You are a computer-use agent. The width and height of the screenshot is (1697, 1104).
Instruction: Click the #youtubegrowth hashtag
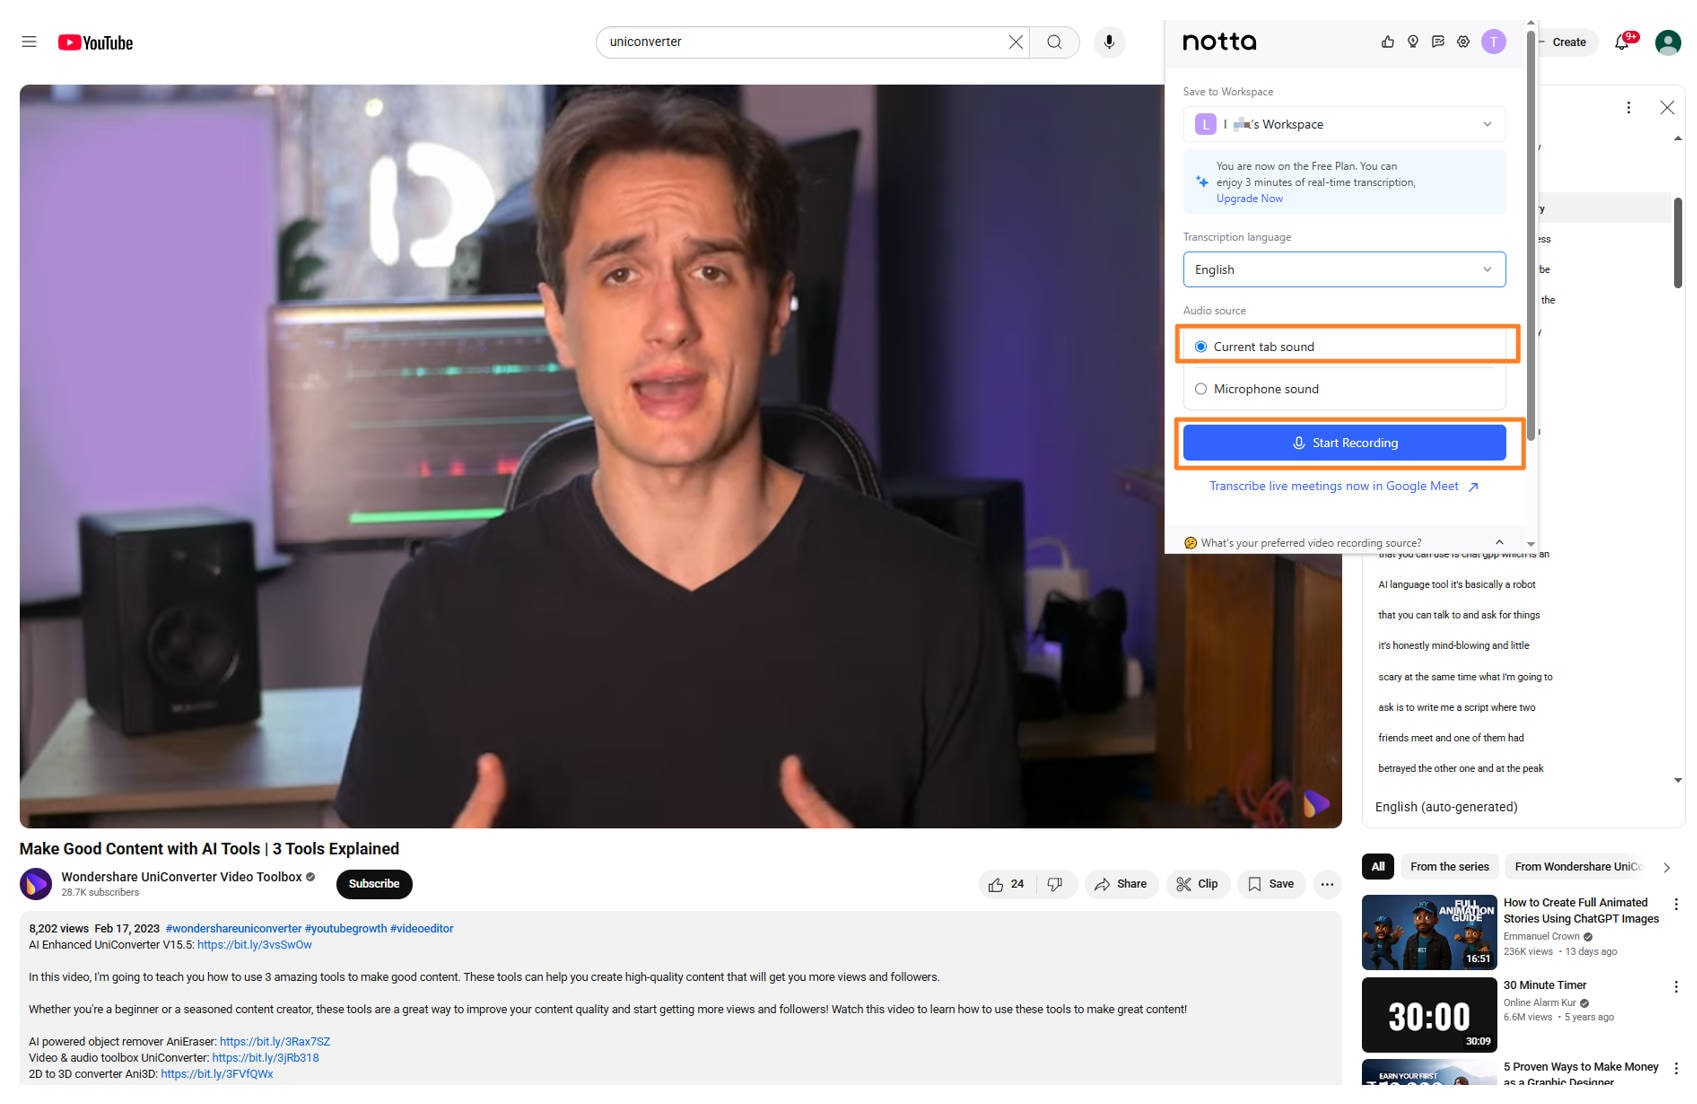point(345,929)
